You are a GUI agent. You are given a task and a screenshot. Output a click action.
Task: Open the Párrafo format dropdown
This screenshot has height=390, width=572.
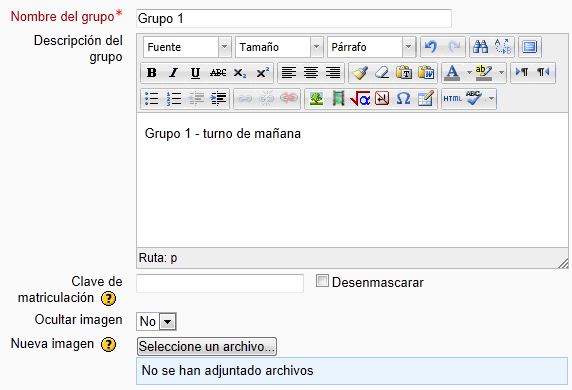(409, 47)
